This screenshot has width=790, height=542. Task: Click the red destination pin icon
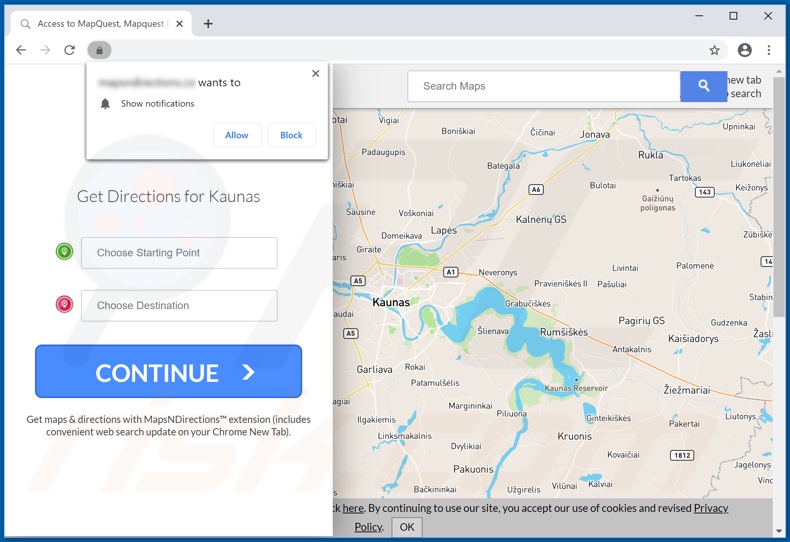click(64, 304)
